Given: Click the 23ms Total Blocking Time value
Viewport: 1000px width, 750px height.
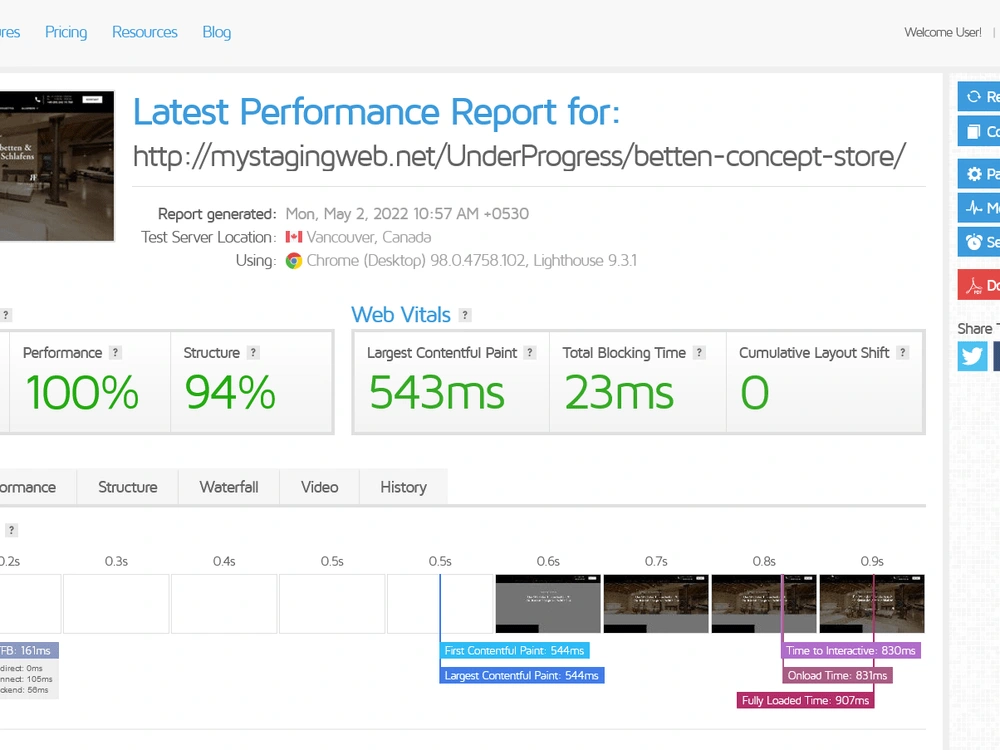Looking at the screenshot, I should [619, 392].
